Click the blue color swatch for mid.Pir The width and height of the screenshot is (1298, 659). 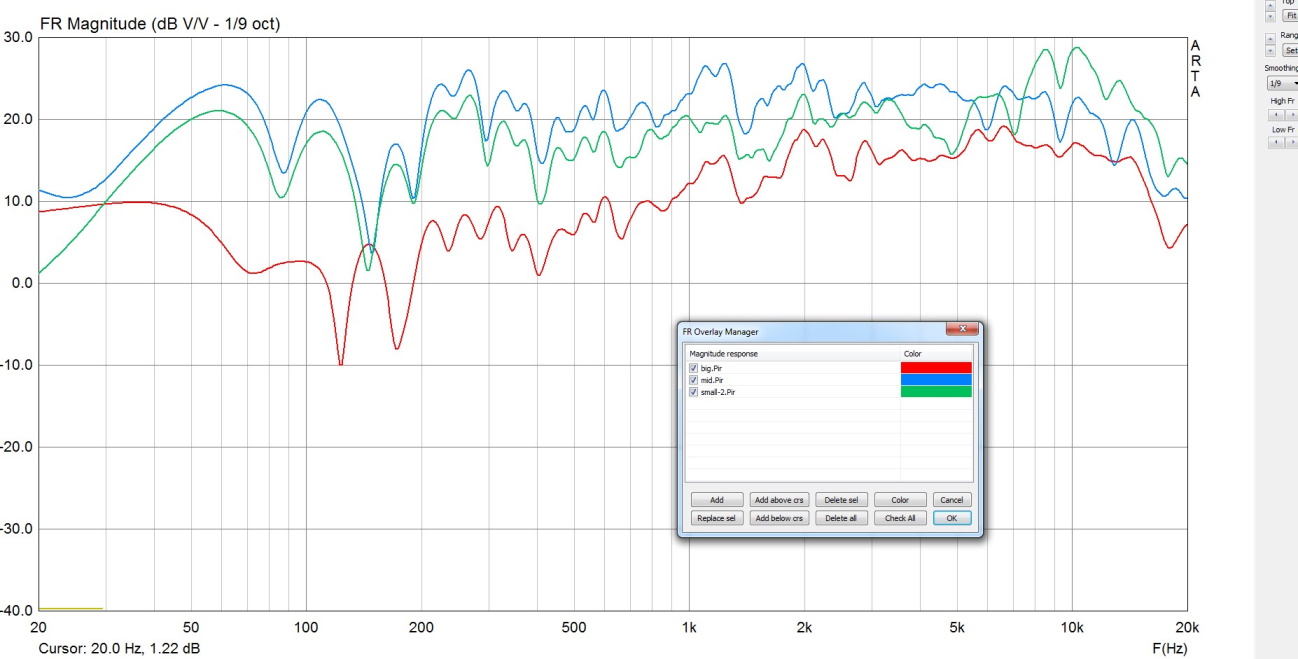click(936, 380)
